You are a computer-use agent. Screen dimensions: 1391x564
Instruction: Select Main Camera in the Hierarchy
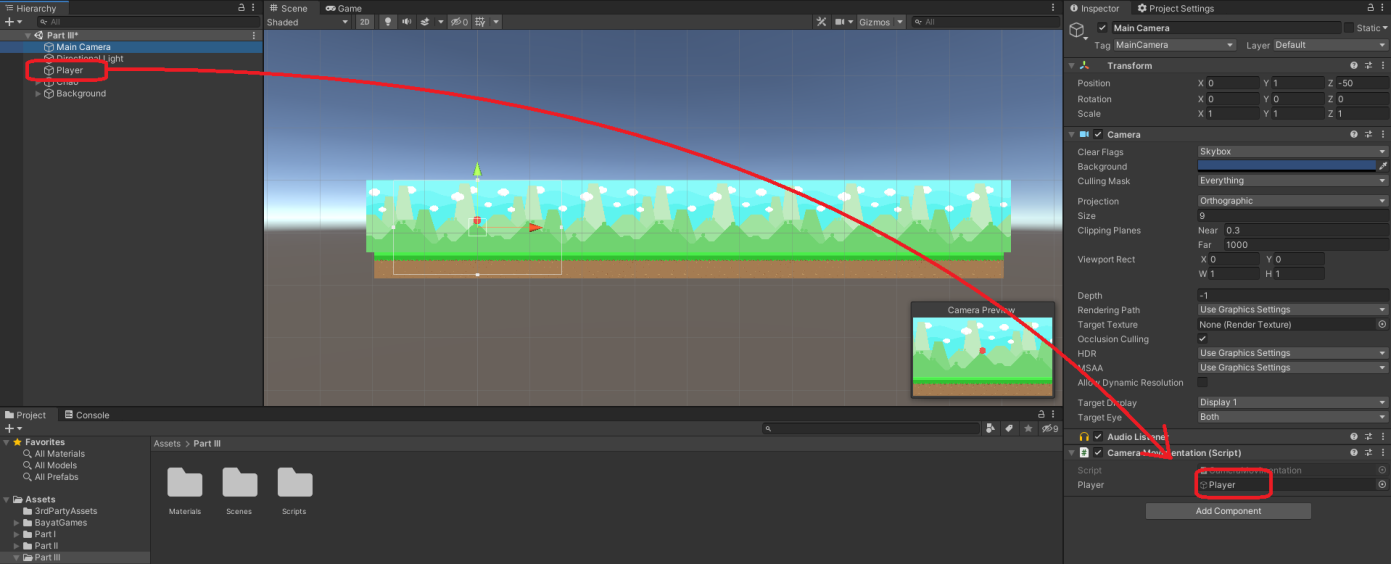pos(83,47)
